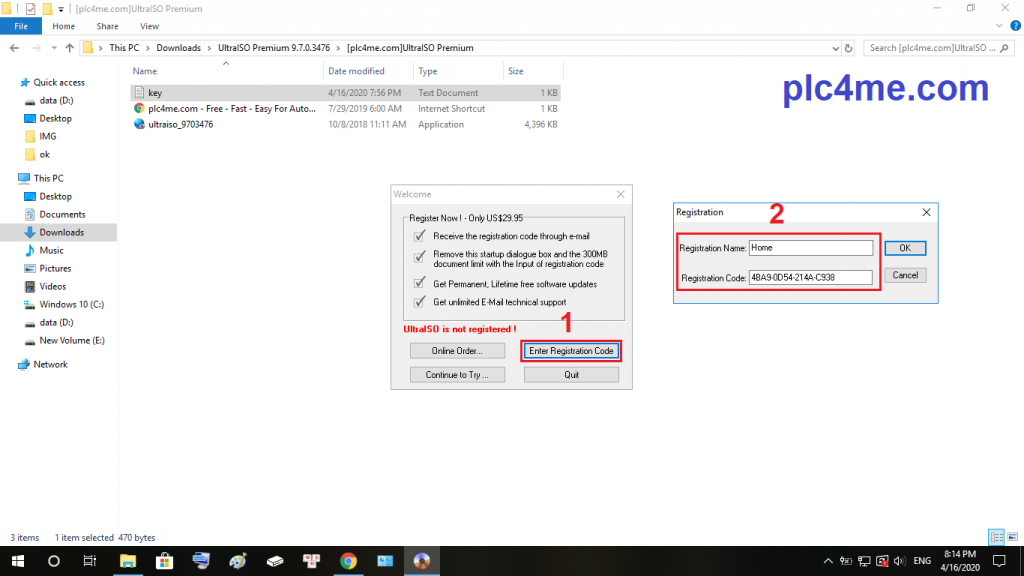This screenshot has width=1024, height=576.
Task: Click Online Order button
Action: pos(457,351)
